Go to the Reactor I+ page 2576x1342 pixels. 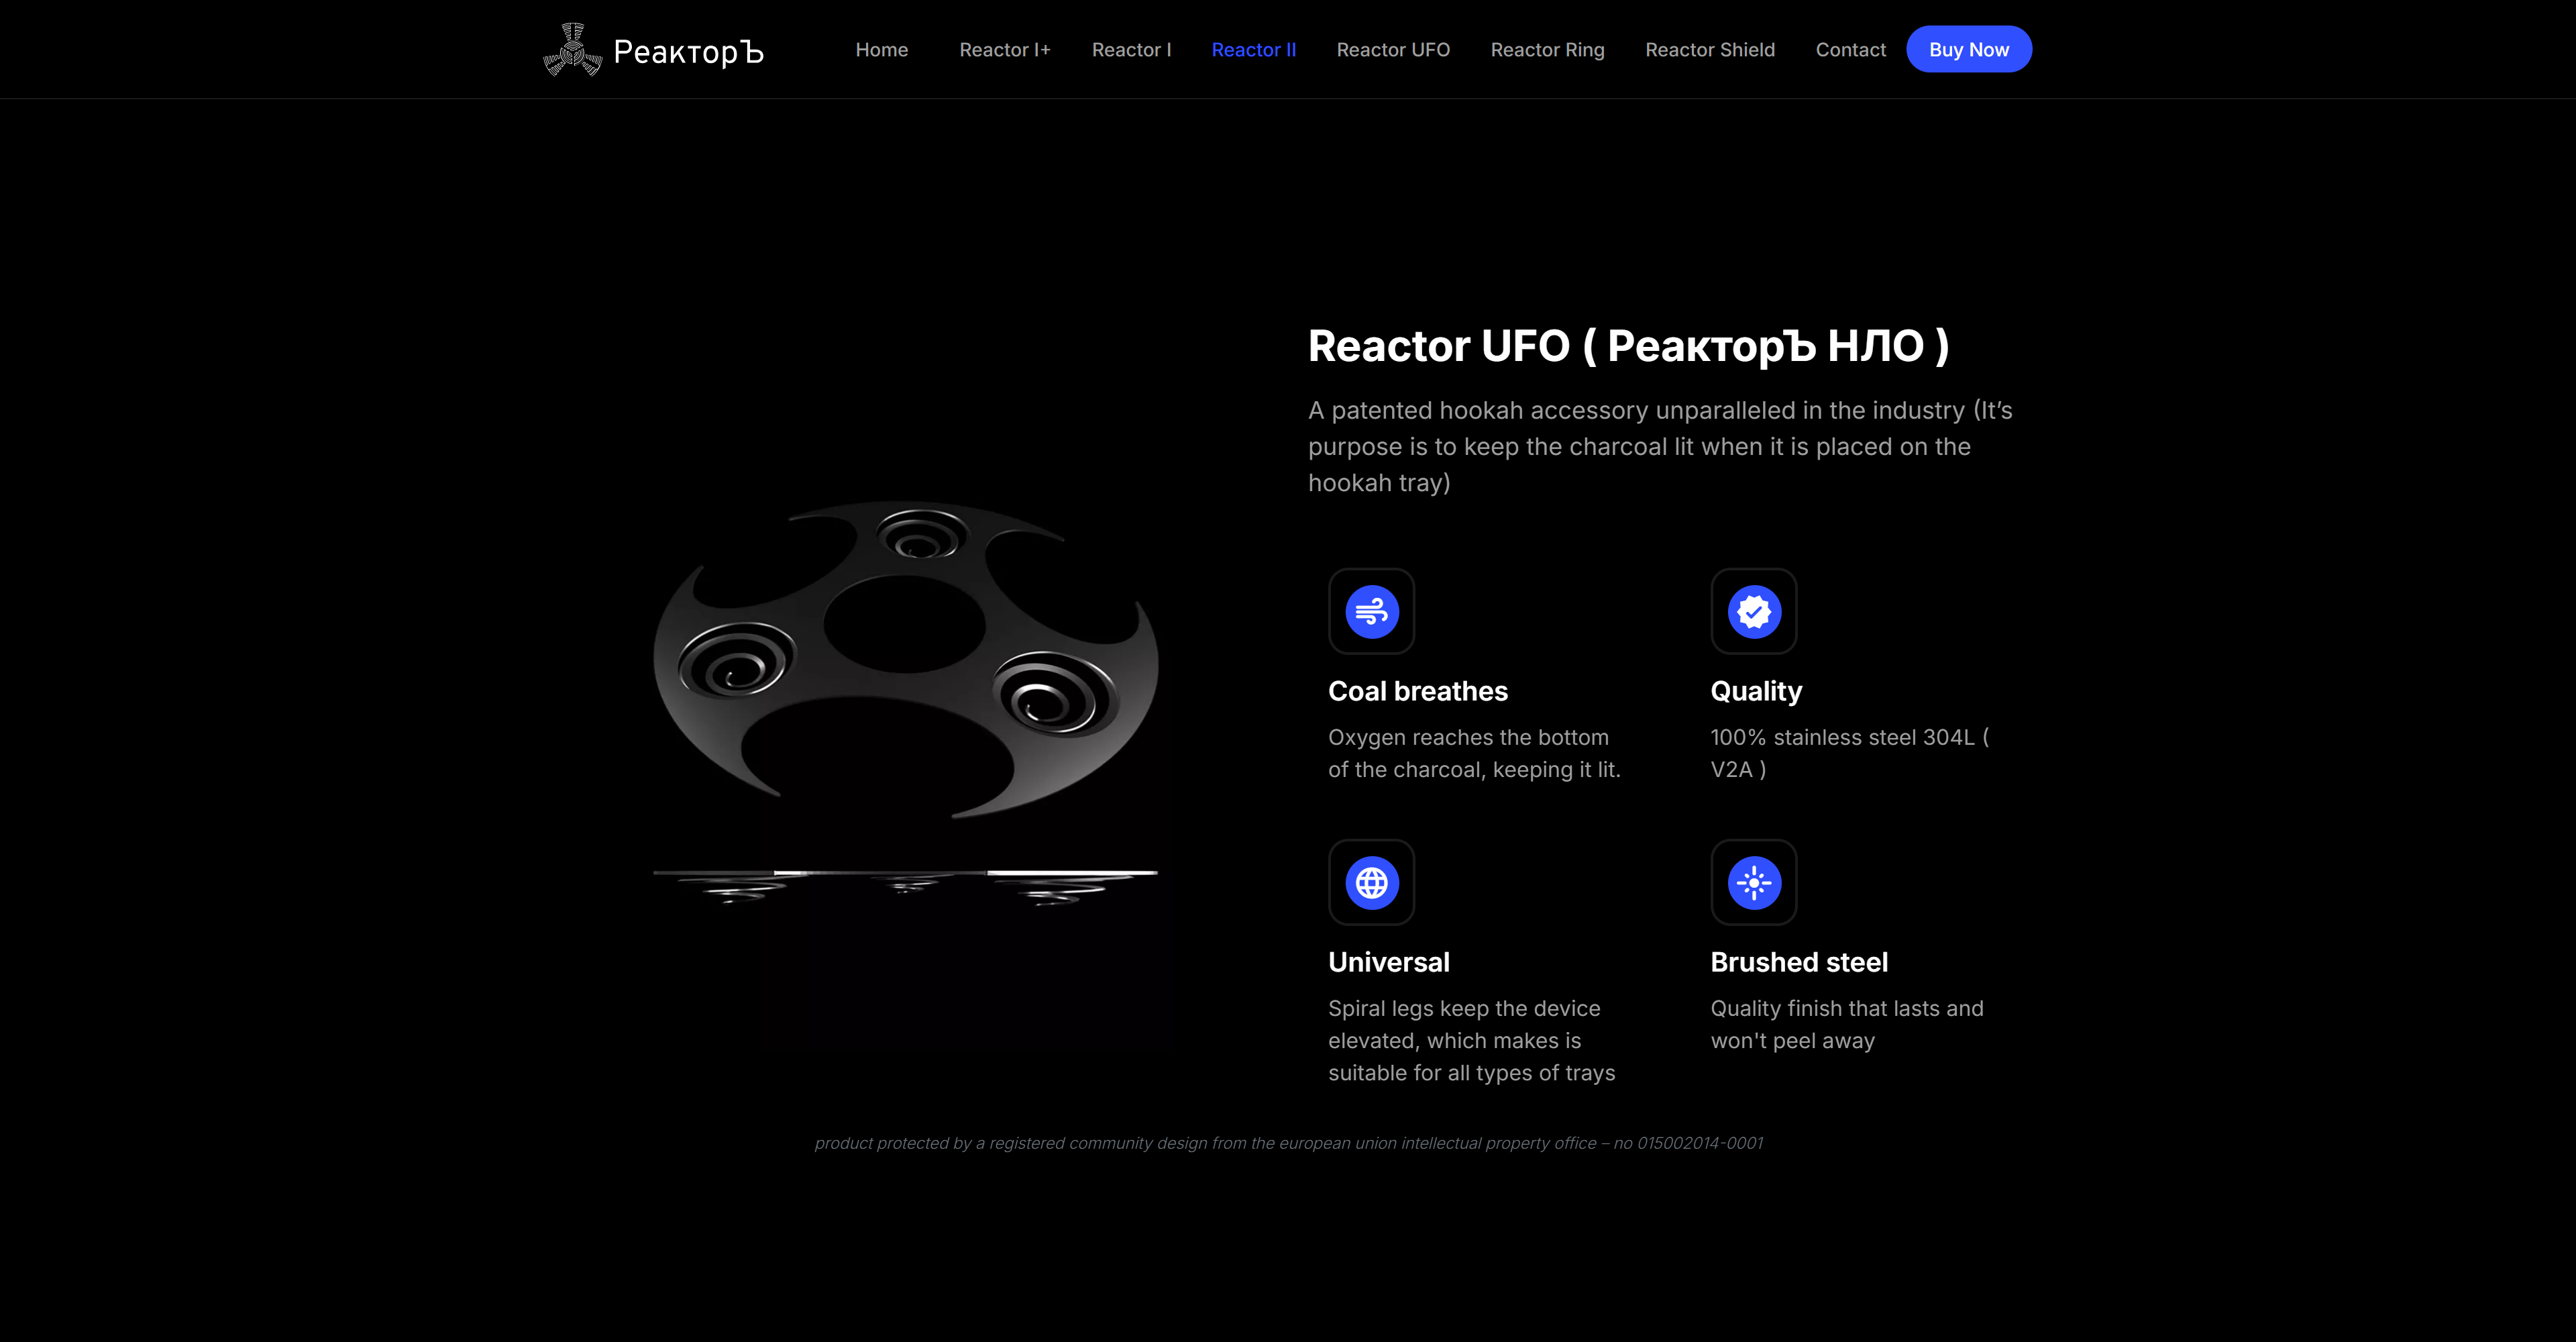(x=1004, y=50)
